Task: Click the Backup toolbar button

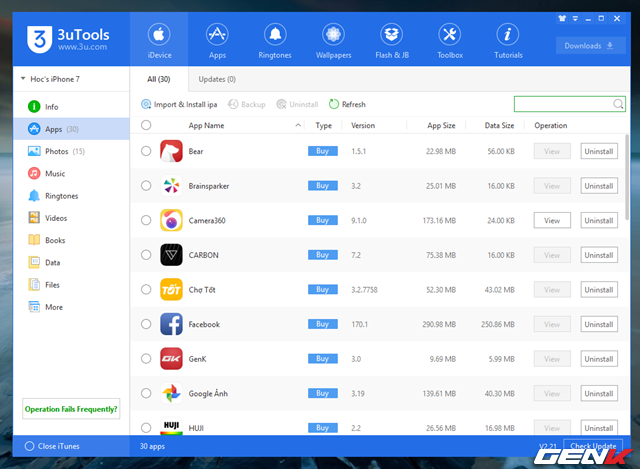Action: click(x=247, y=104)
